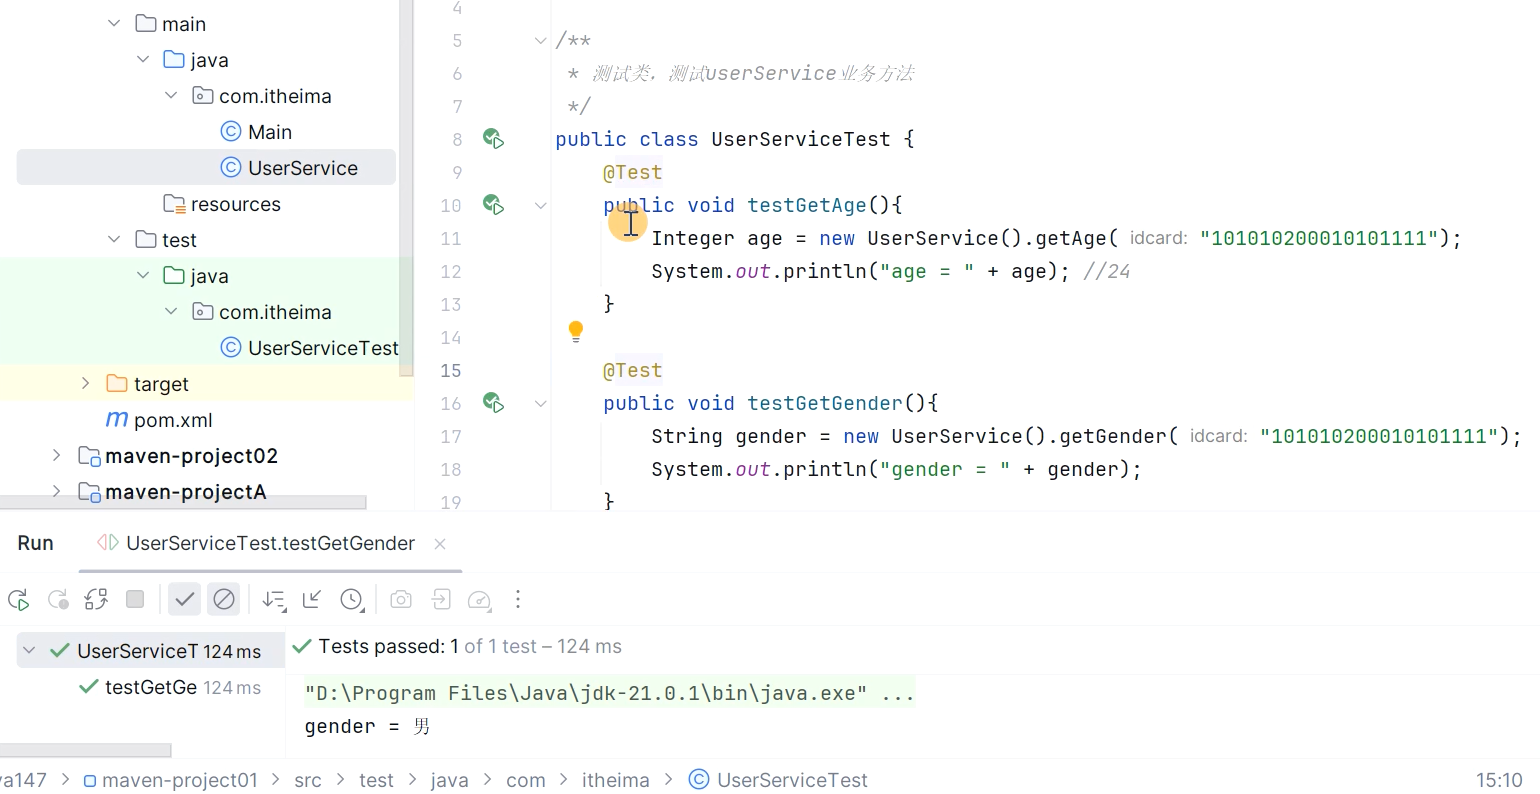1540x794 pixels.
Task: Collapse the test folder in project tree
Action: [x=114, y=239]
